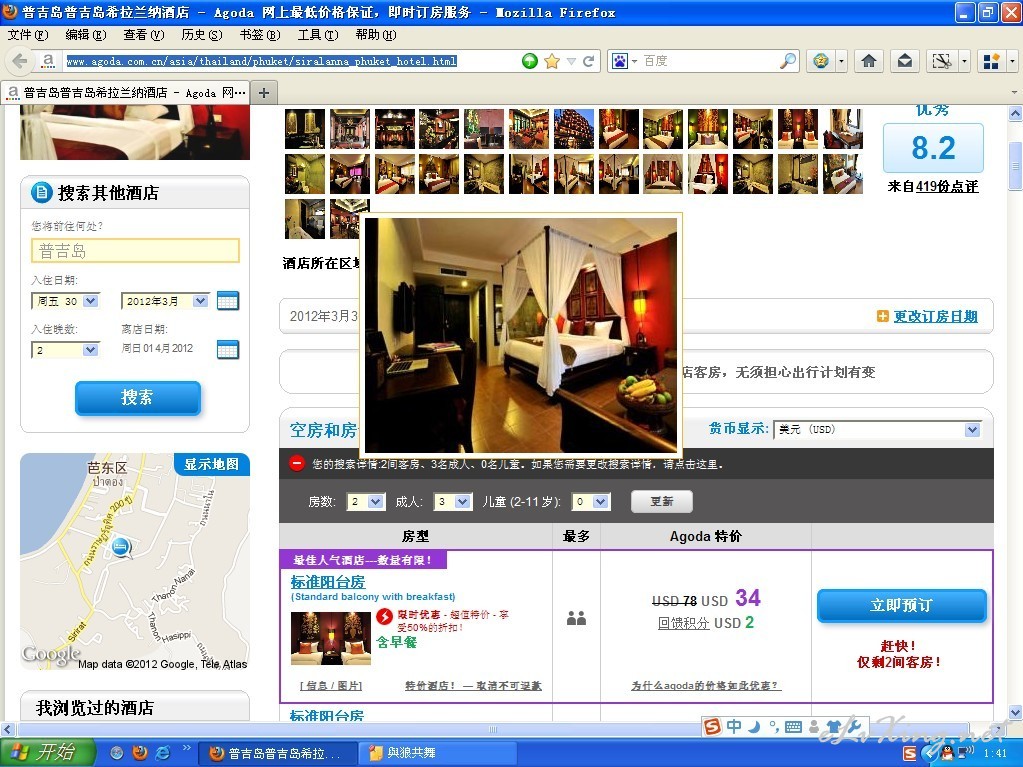This screenshot has height=767, width=1023.
Task: Click the 更新 update button
Action: click(x=662, y=501)
